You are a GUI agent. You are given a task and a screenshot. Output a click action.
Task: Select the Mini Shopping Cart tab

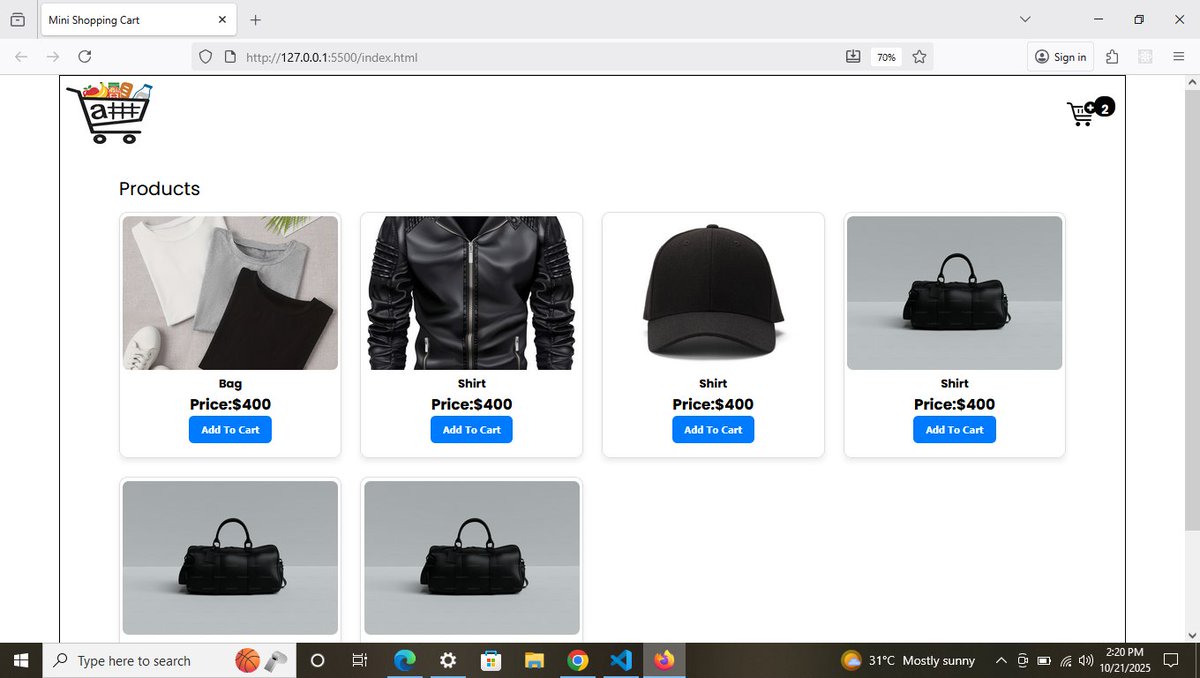point(138,20)
